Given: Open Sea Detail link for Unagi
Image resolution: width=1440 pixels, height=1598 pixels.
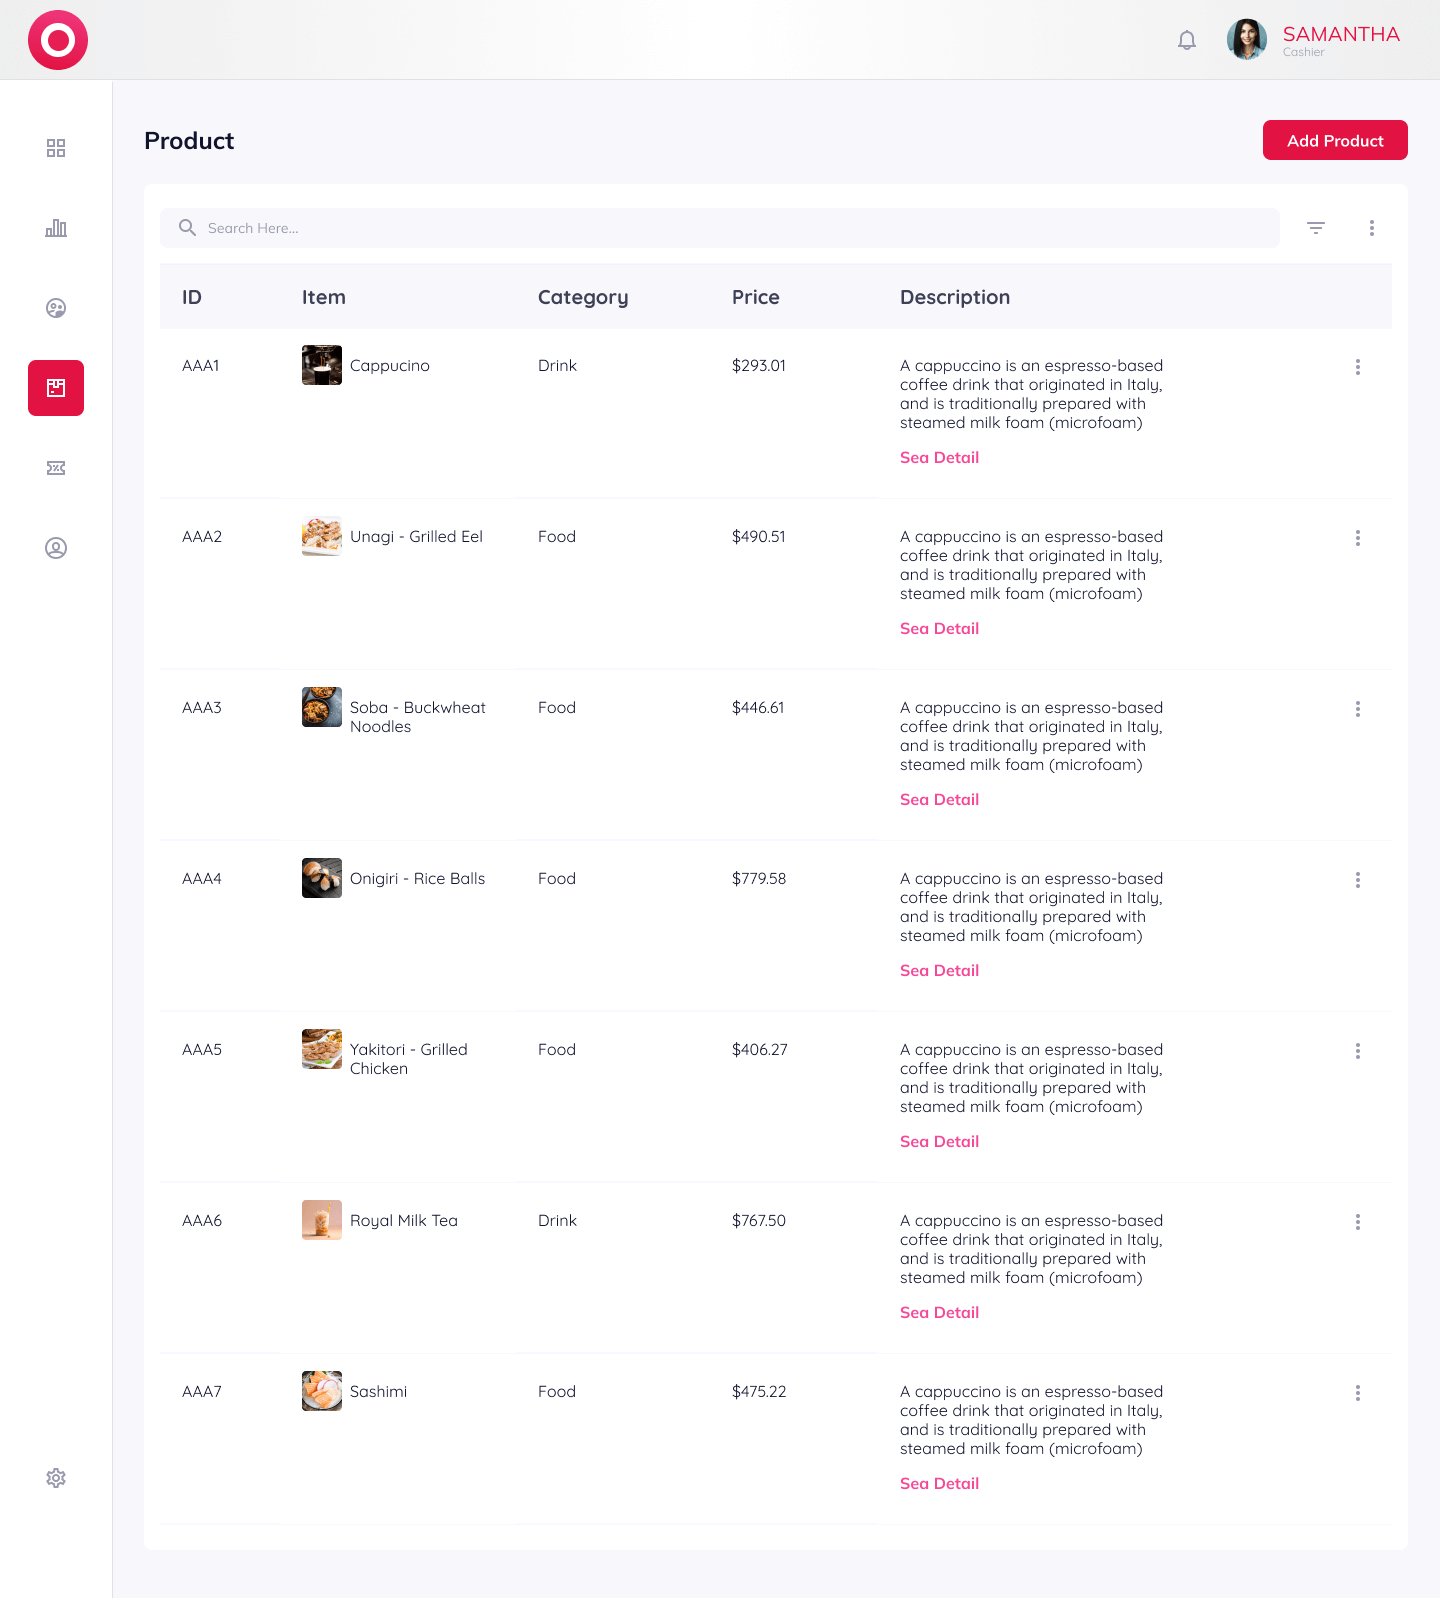Looking at the screenshot, I should (x=939, y=629).
